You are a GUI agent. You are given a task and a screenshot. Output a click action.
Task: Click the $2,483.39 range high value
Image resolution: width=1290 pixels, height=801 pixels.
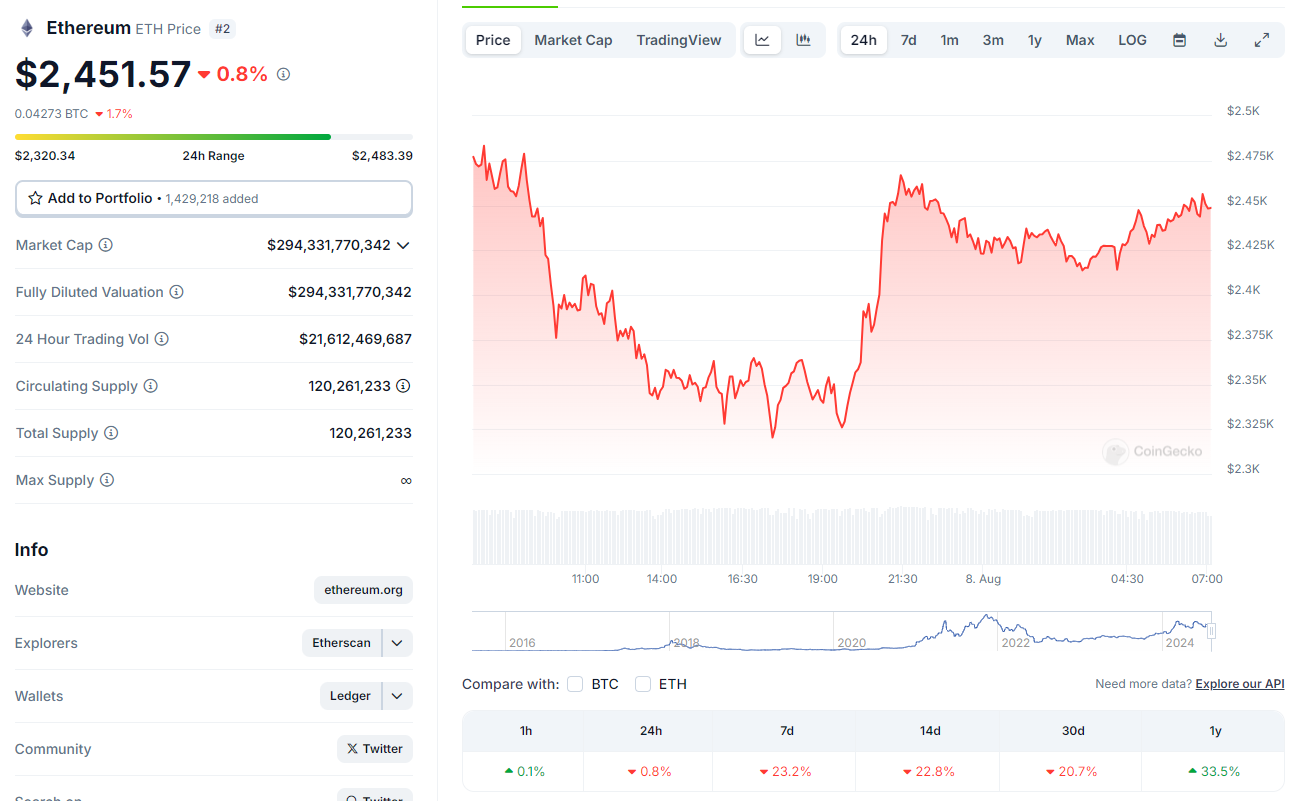(x=382, y=156)
